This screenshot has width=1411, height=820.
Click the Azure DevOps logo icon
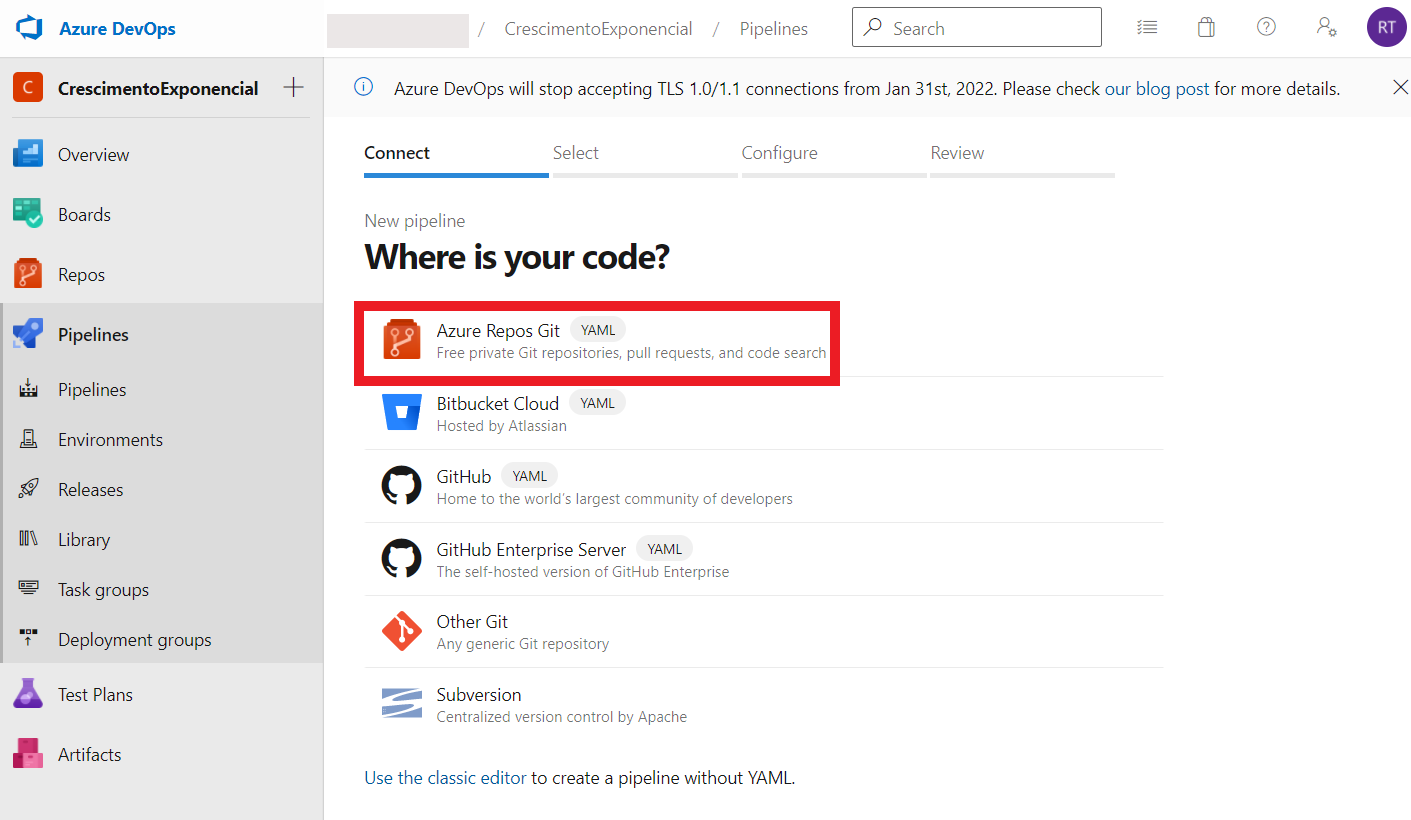(x=28, y=28)
